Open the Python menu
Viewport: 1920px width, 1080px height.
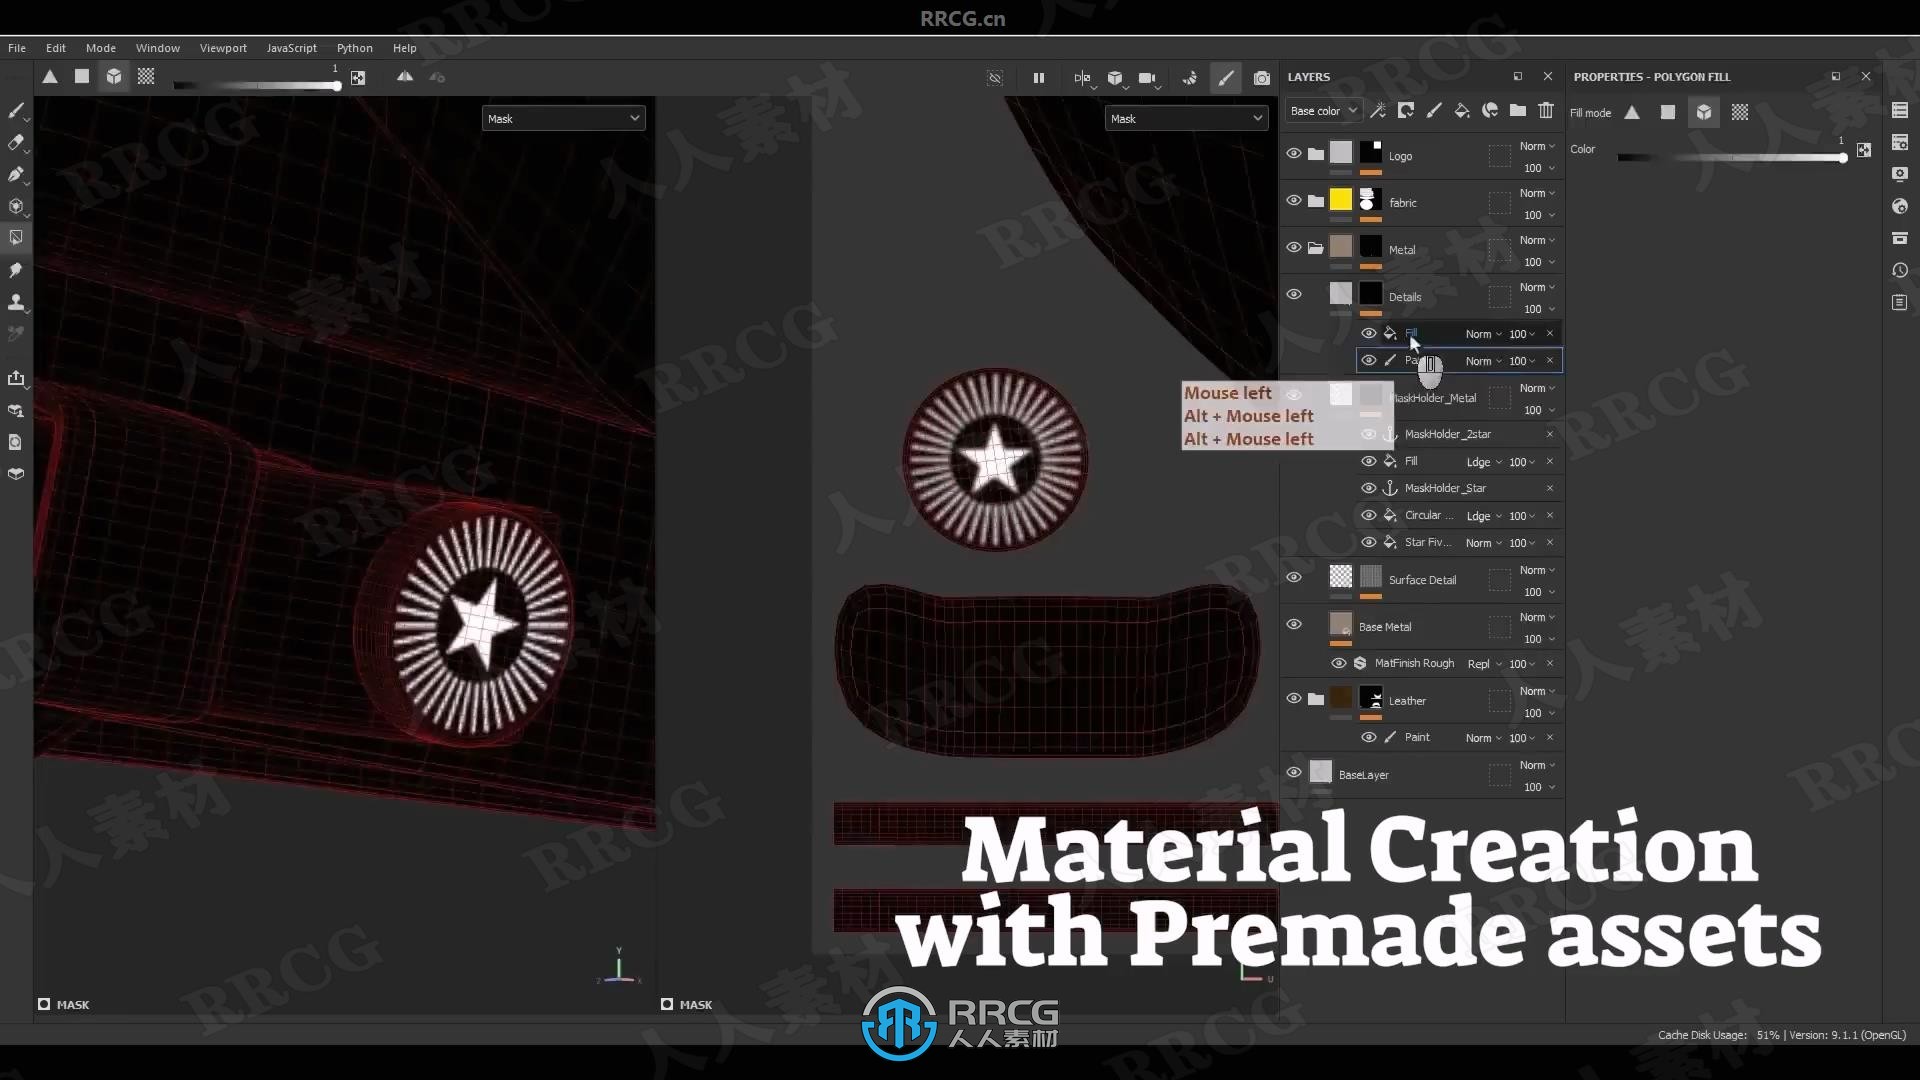point(355,48)
